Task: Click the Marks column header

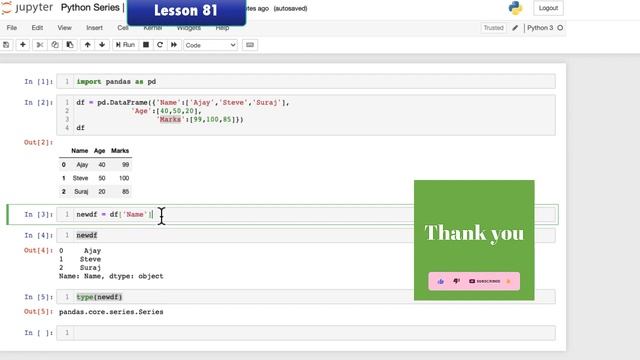Action: click(x=120, y=151)
